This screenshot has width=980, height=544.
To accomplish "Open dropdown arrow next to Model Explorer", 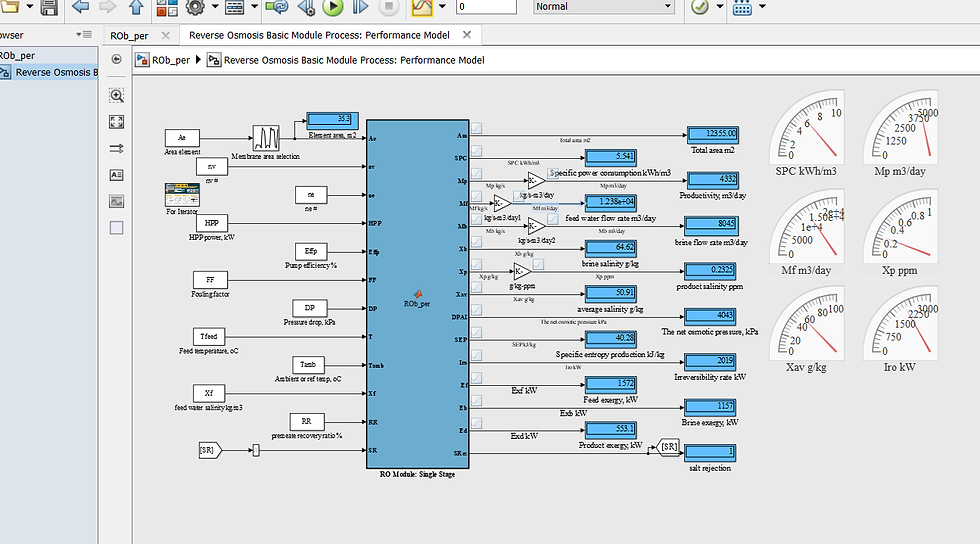I will point(254,7).
